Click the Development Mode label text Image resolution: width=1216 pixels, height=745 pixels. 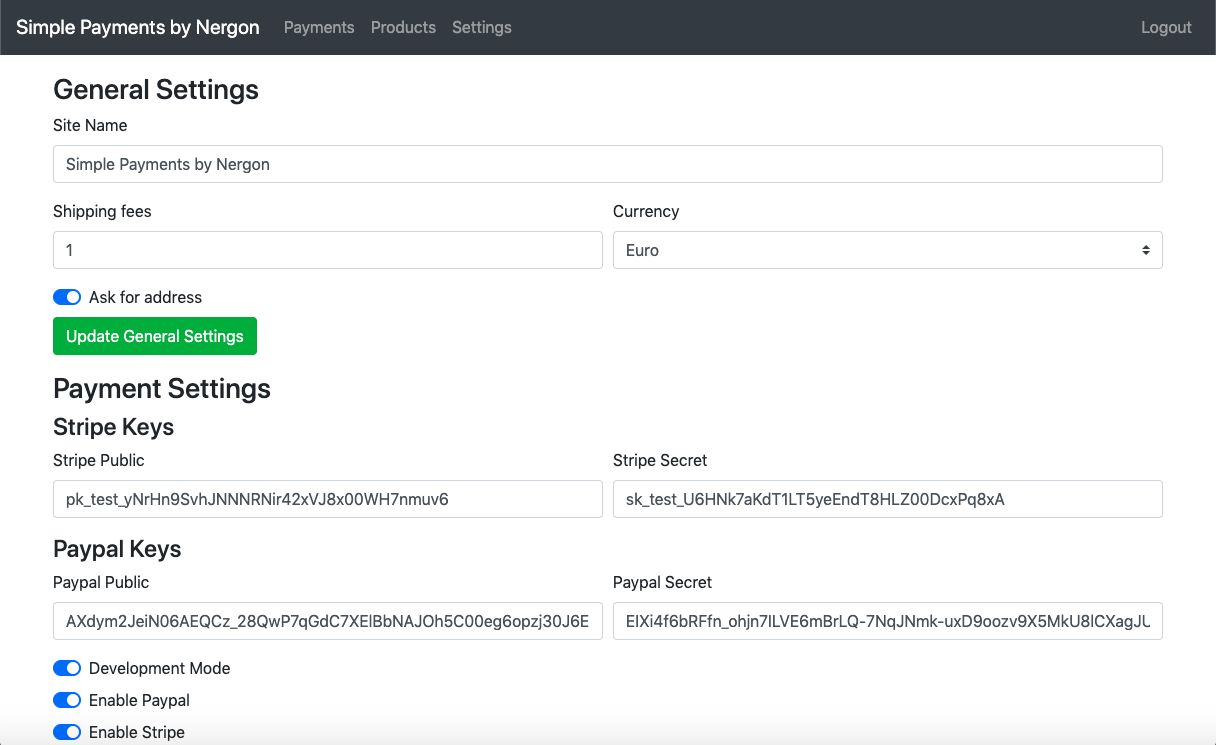pos(159,668)
